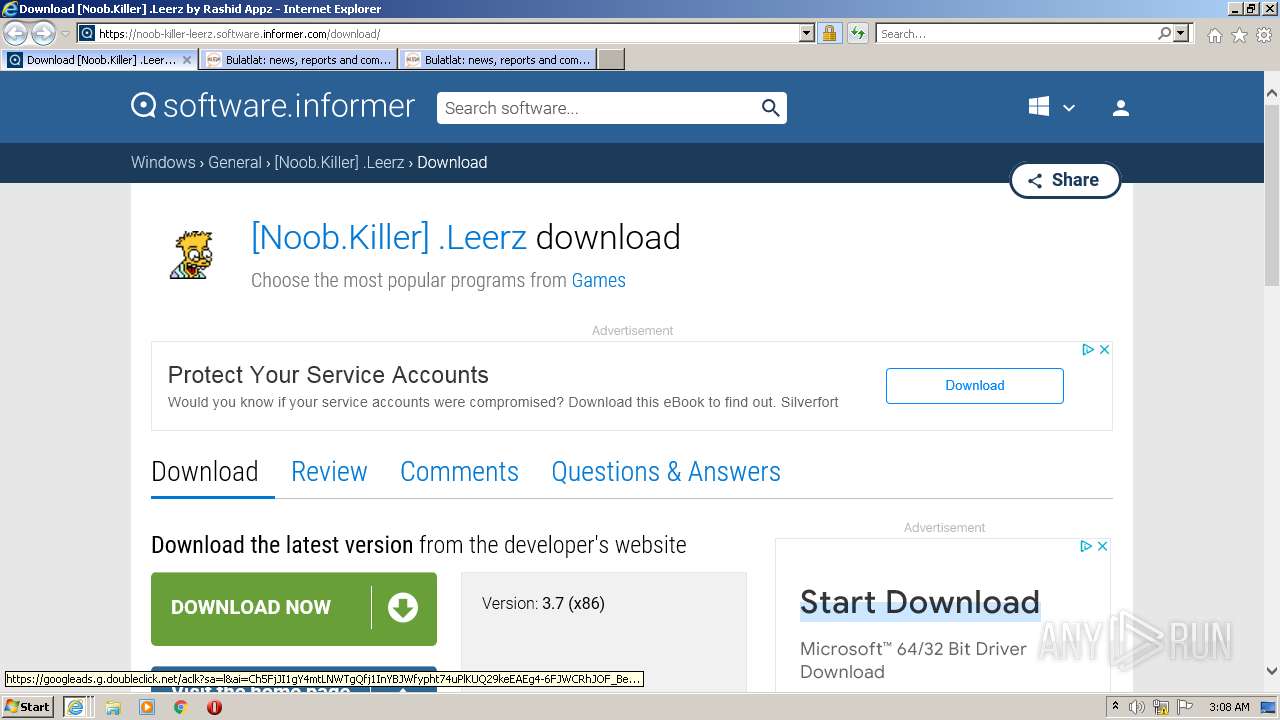Click the Share button
The image size is (1280, 720).
click(x=1065, y=180)
